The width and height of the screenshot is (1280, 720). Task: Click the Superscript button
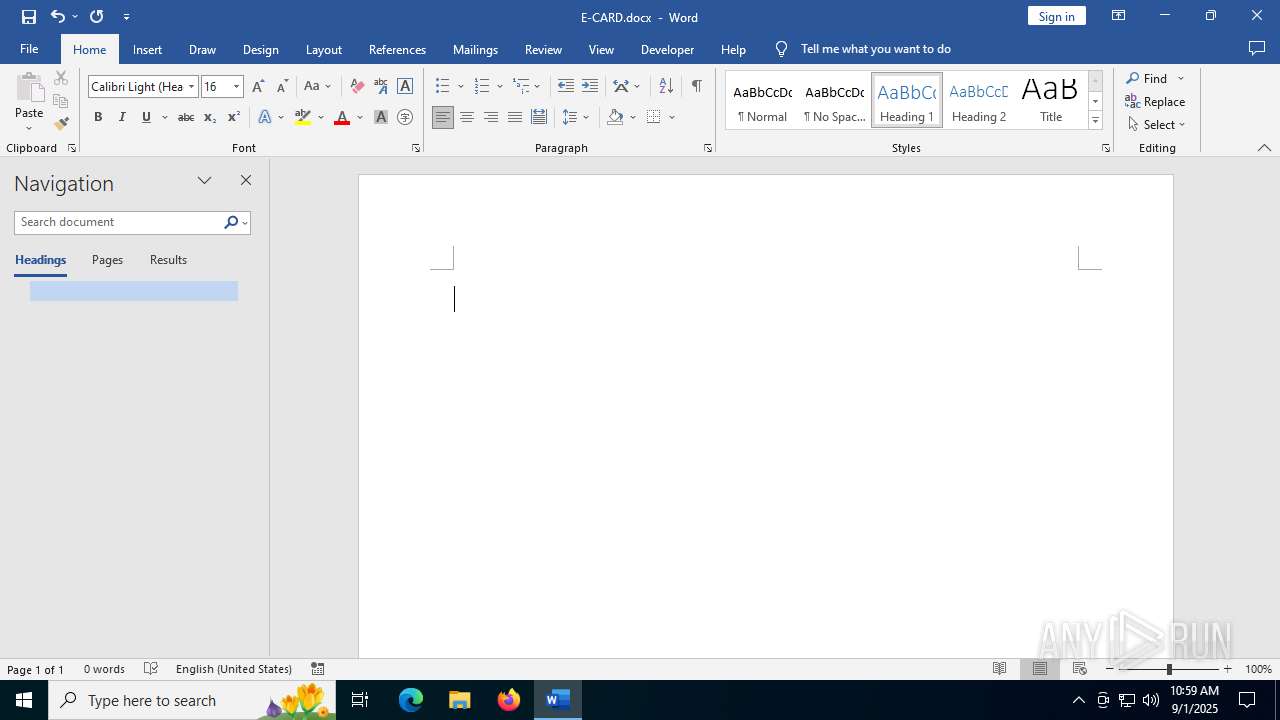tap(234, 117)
